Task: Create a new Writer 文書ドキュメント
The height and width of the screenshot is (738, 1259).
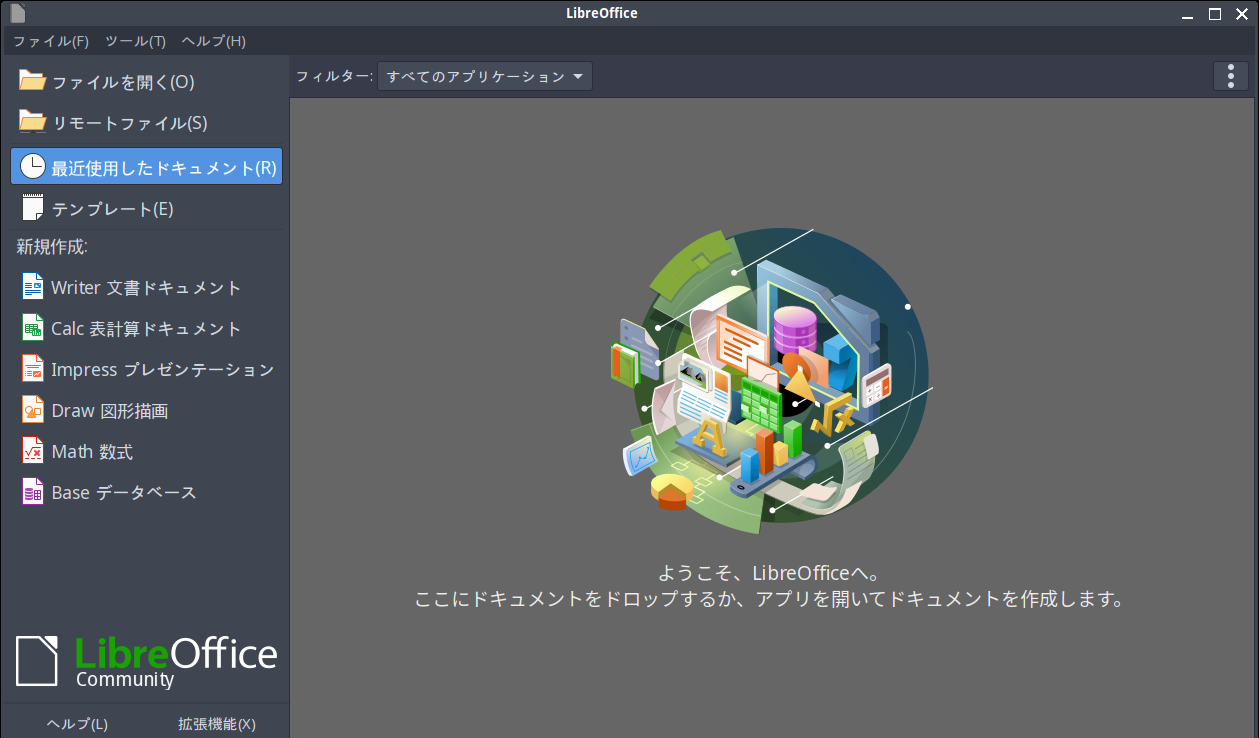Action: [x=146, y=287]
